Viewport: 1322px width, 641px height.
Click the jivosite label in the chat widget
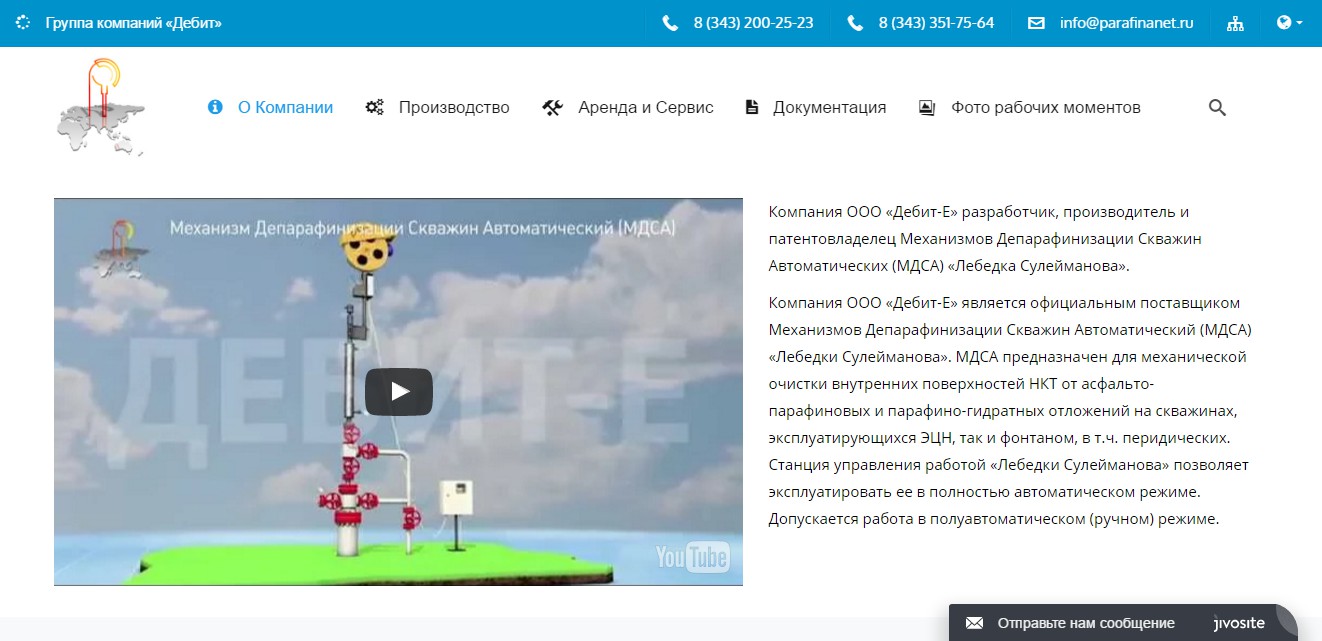[x=1240, y=623]
